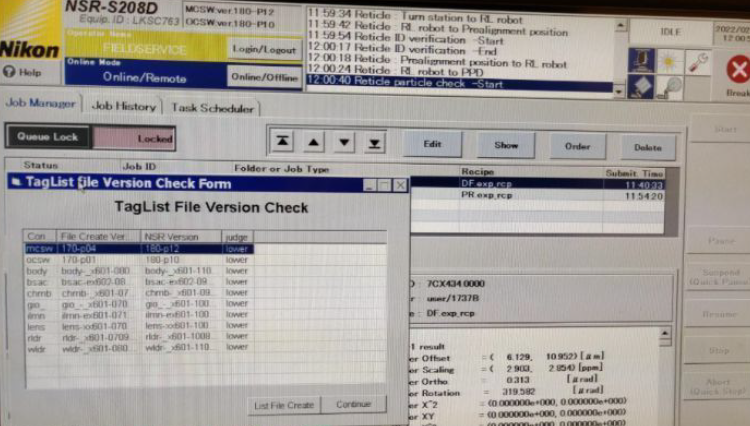This screenshot has height=426, width=750.
Task: Click the NSR Version column header
Action: (181, 237)
